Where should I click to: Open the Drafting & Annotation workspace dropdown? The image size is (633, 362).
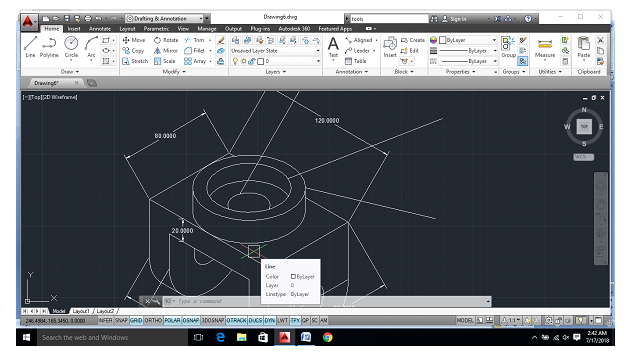click(164, 19)
